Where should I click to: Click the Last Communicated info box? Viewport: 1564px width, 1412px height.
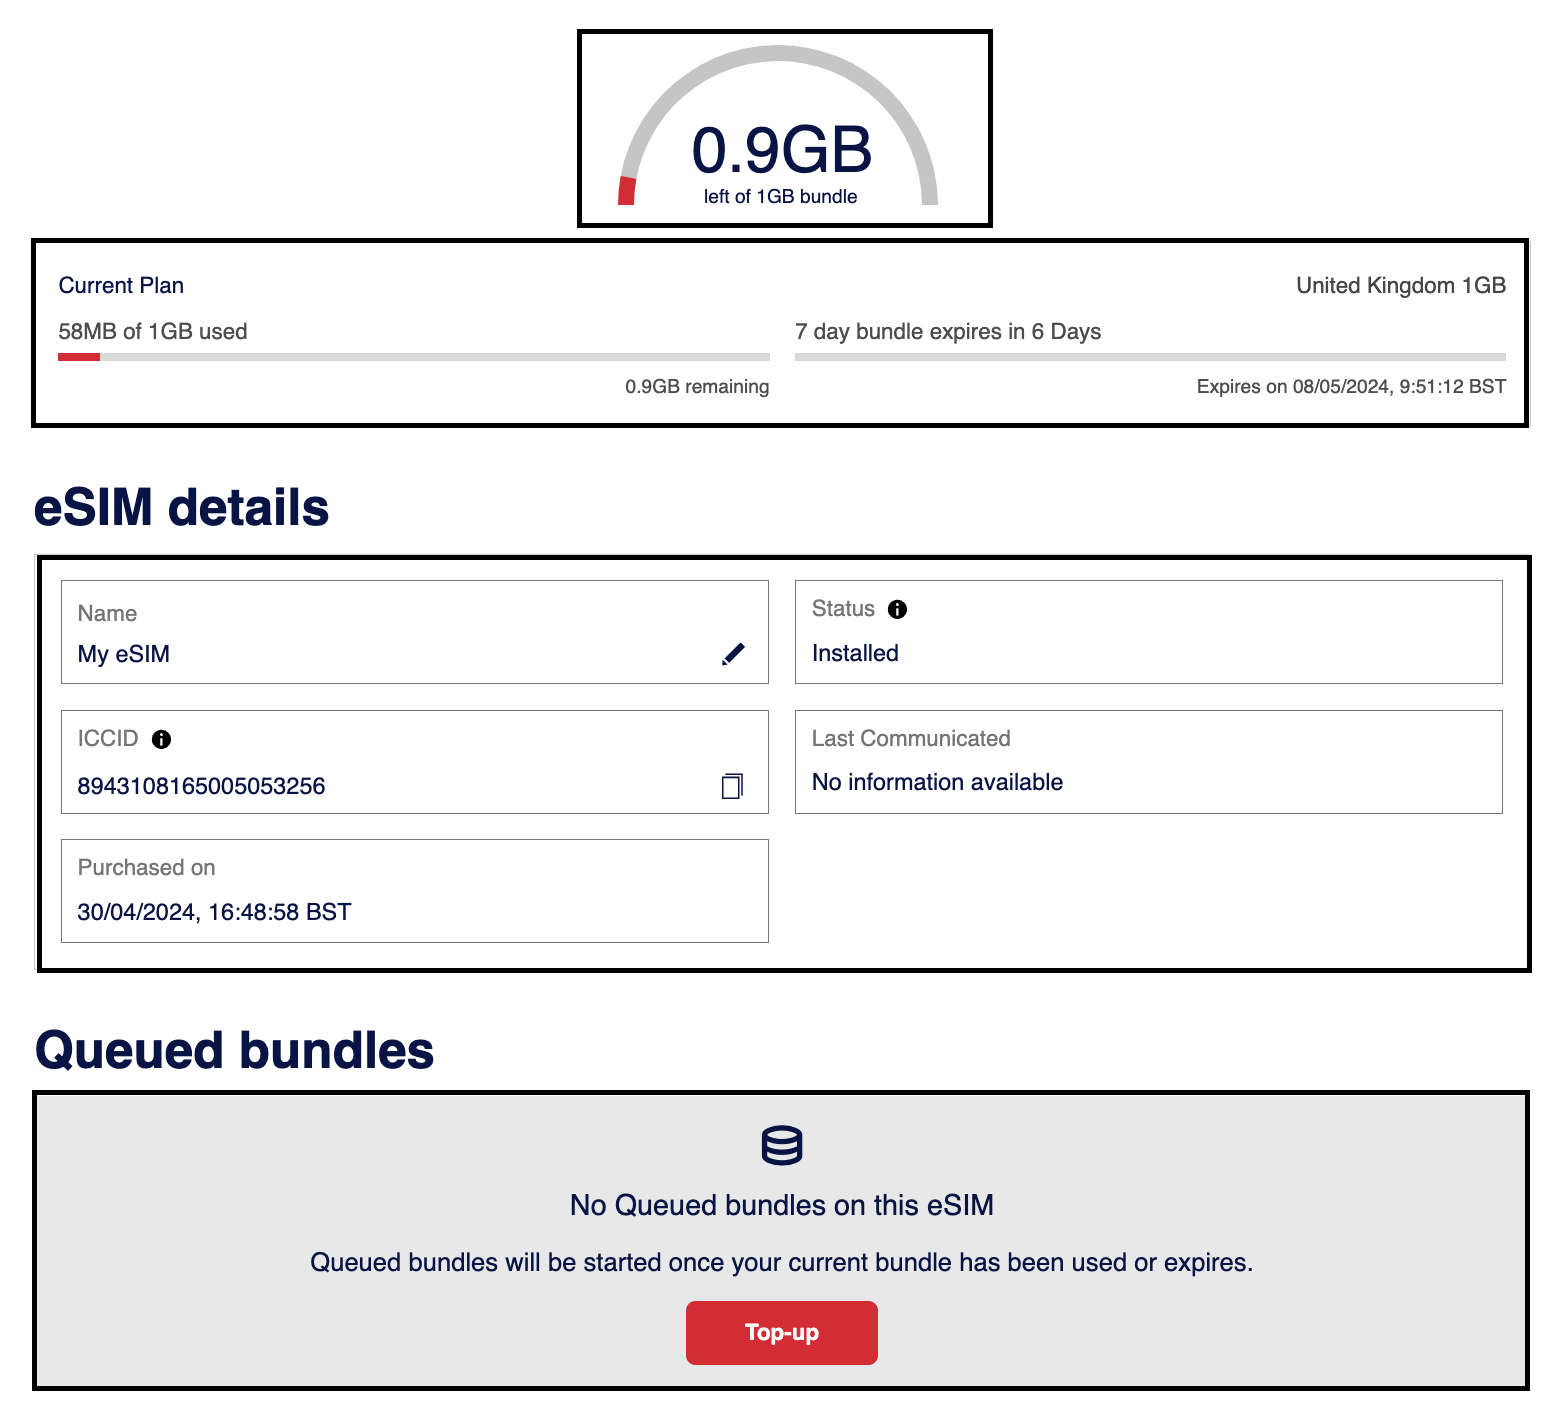1148,762
